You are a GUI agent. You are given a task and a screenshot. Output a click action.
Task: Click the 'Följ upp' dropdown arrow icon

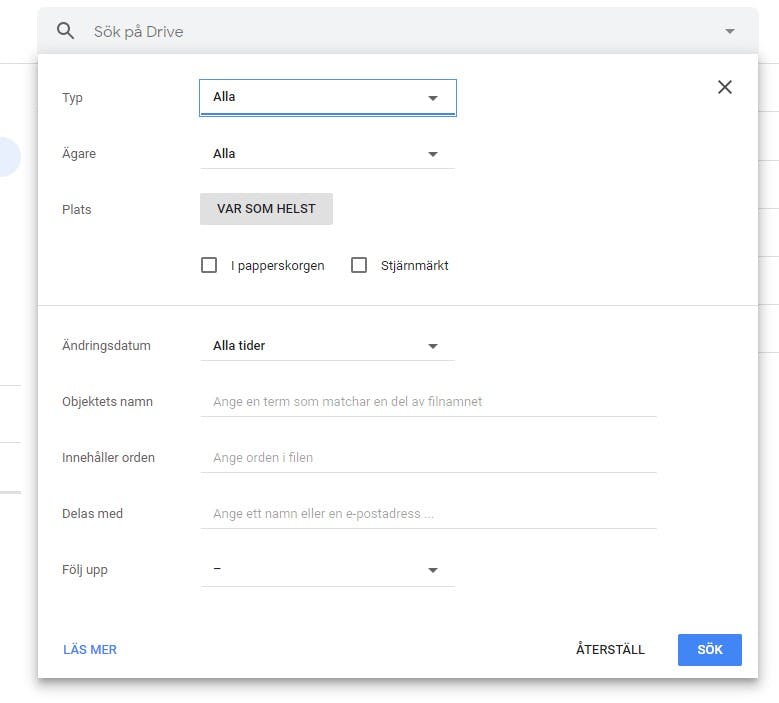433,570
